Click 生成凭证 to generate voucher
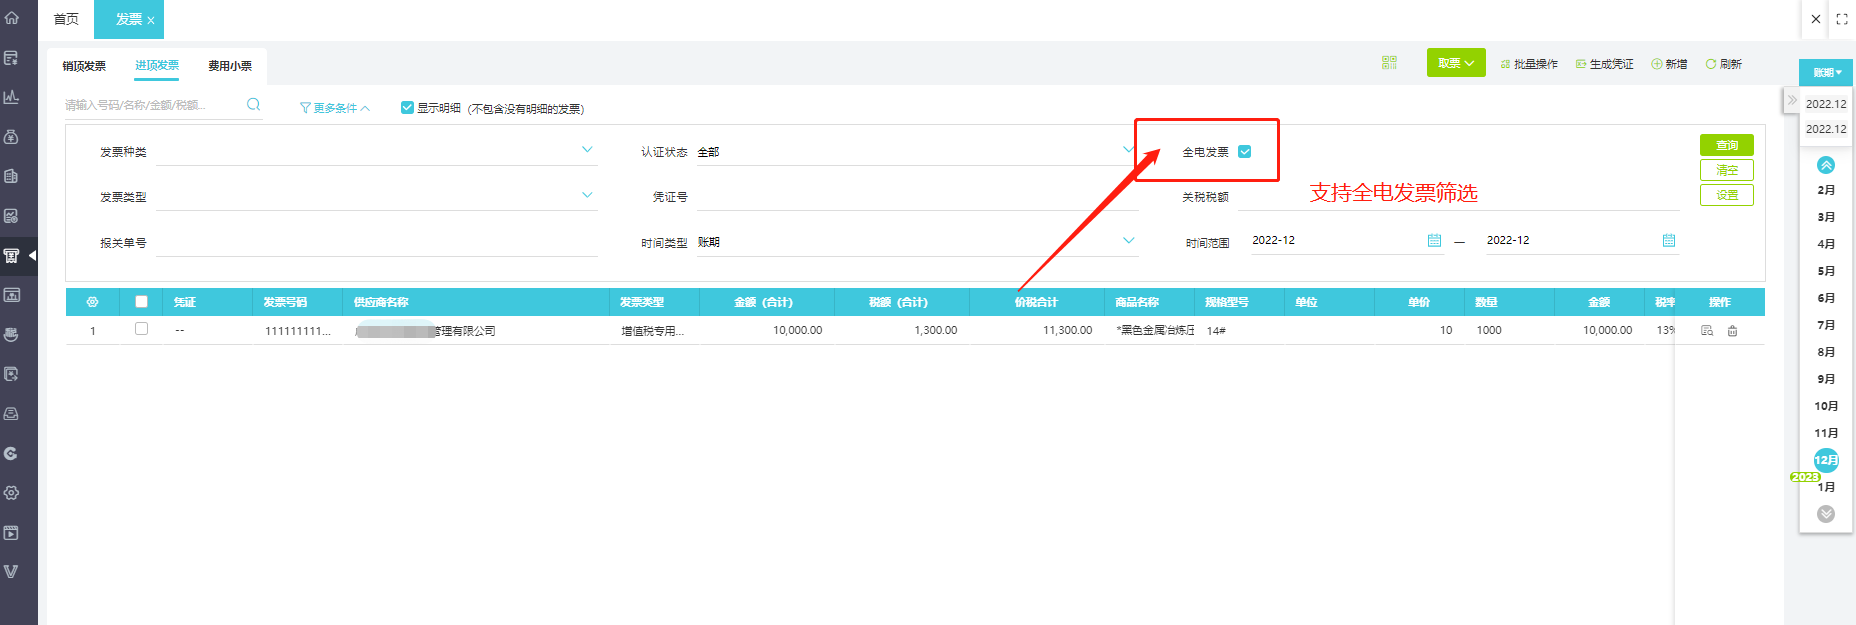This screenshot has width=1856, height=625. point(1604,64)
